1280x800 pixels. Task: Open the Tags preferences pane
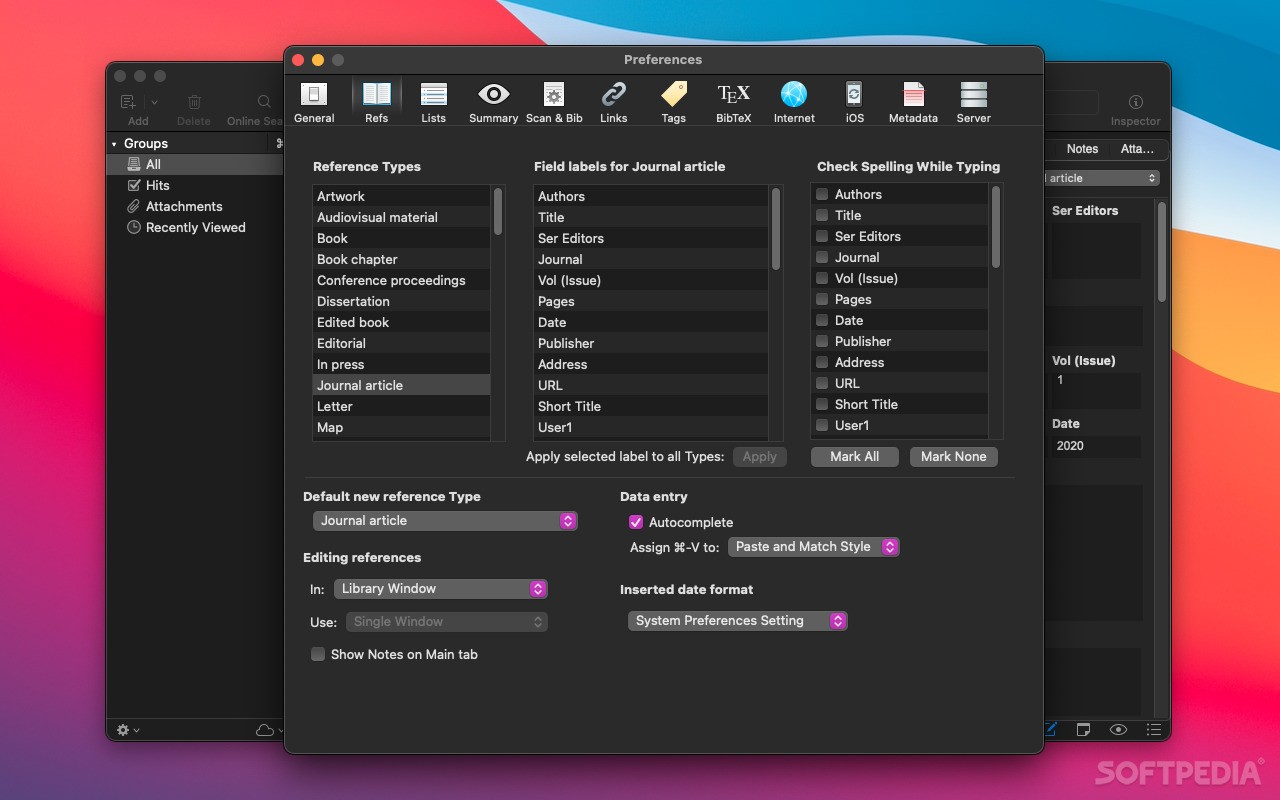673,100
